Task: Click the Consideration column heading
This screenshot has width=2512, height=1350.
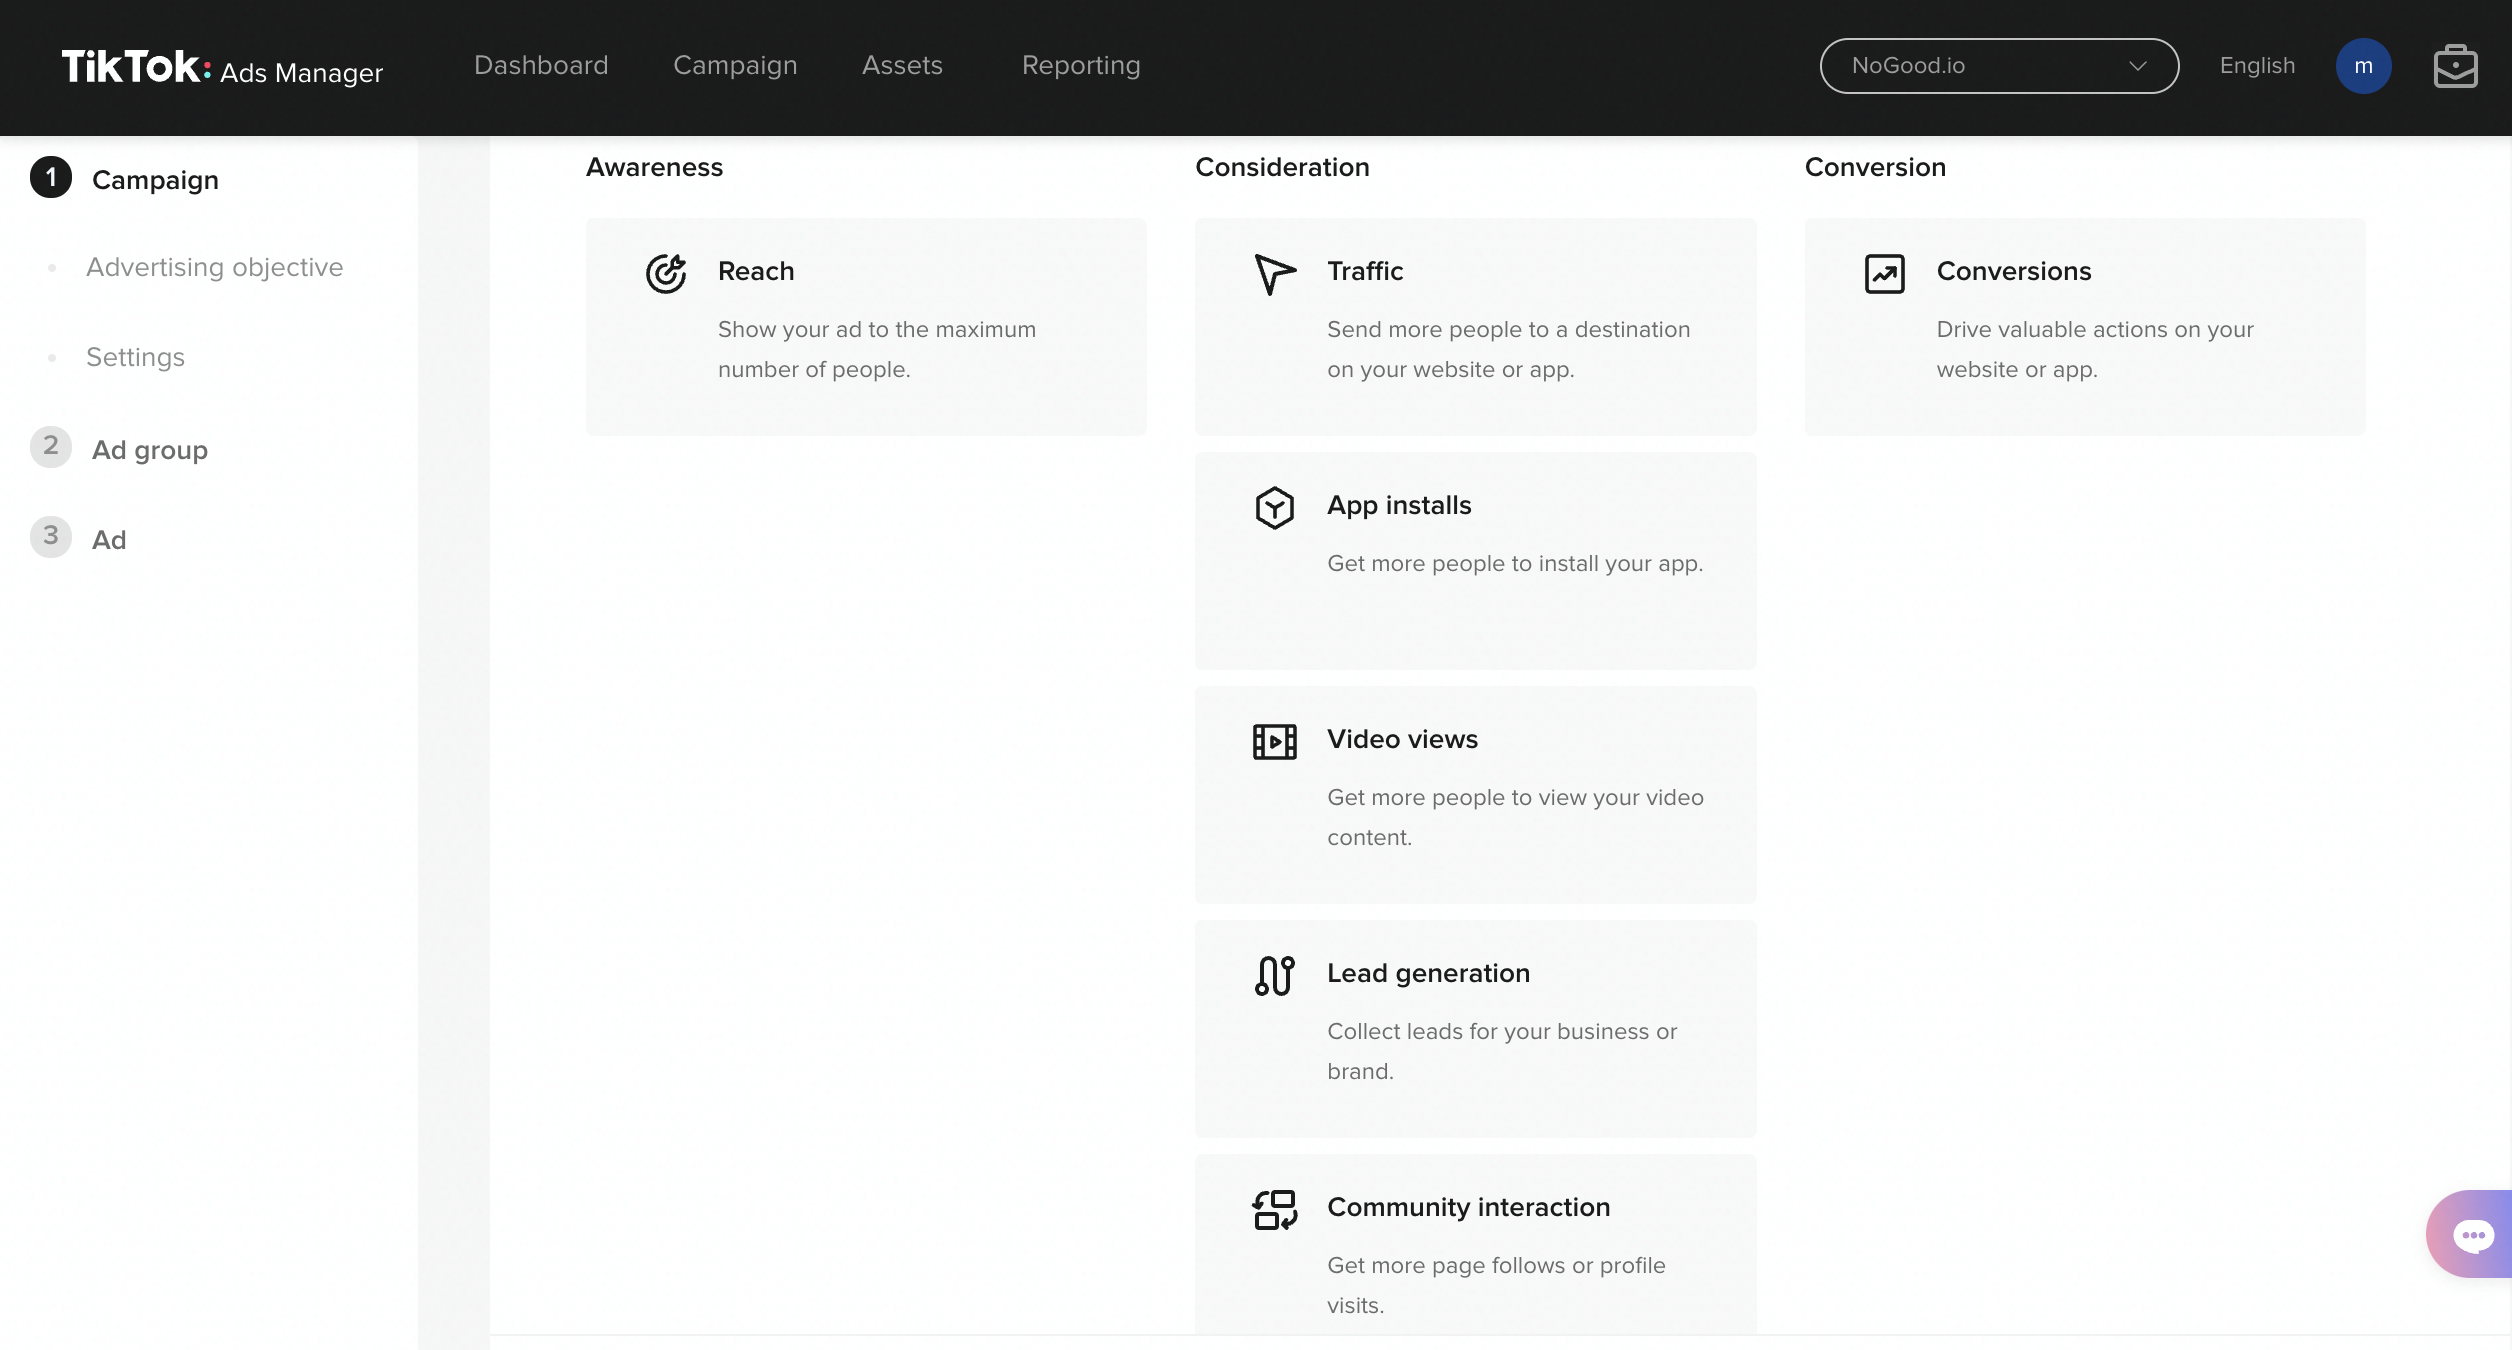Action: point(1282,167)
